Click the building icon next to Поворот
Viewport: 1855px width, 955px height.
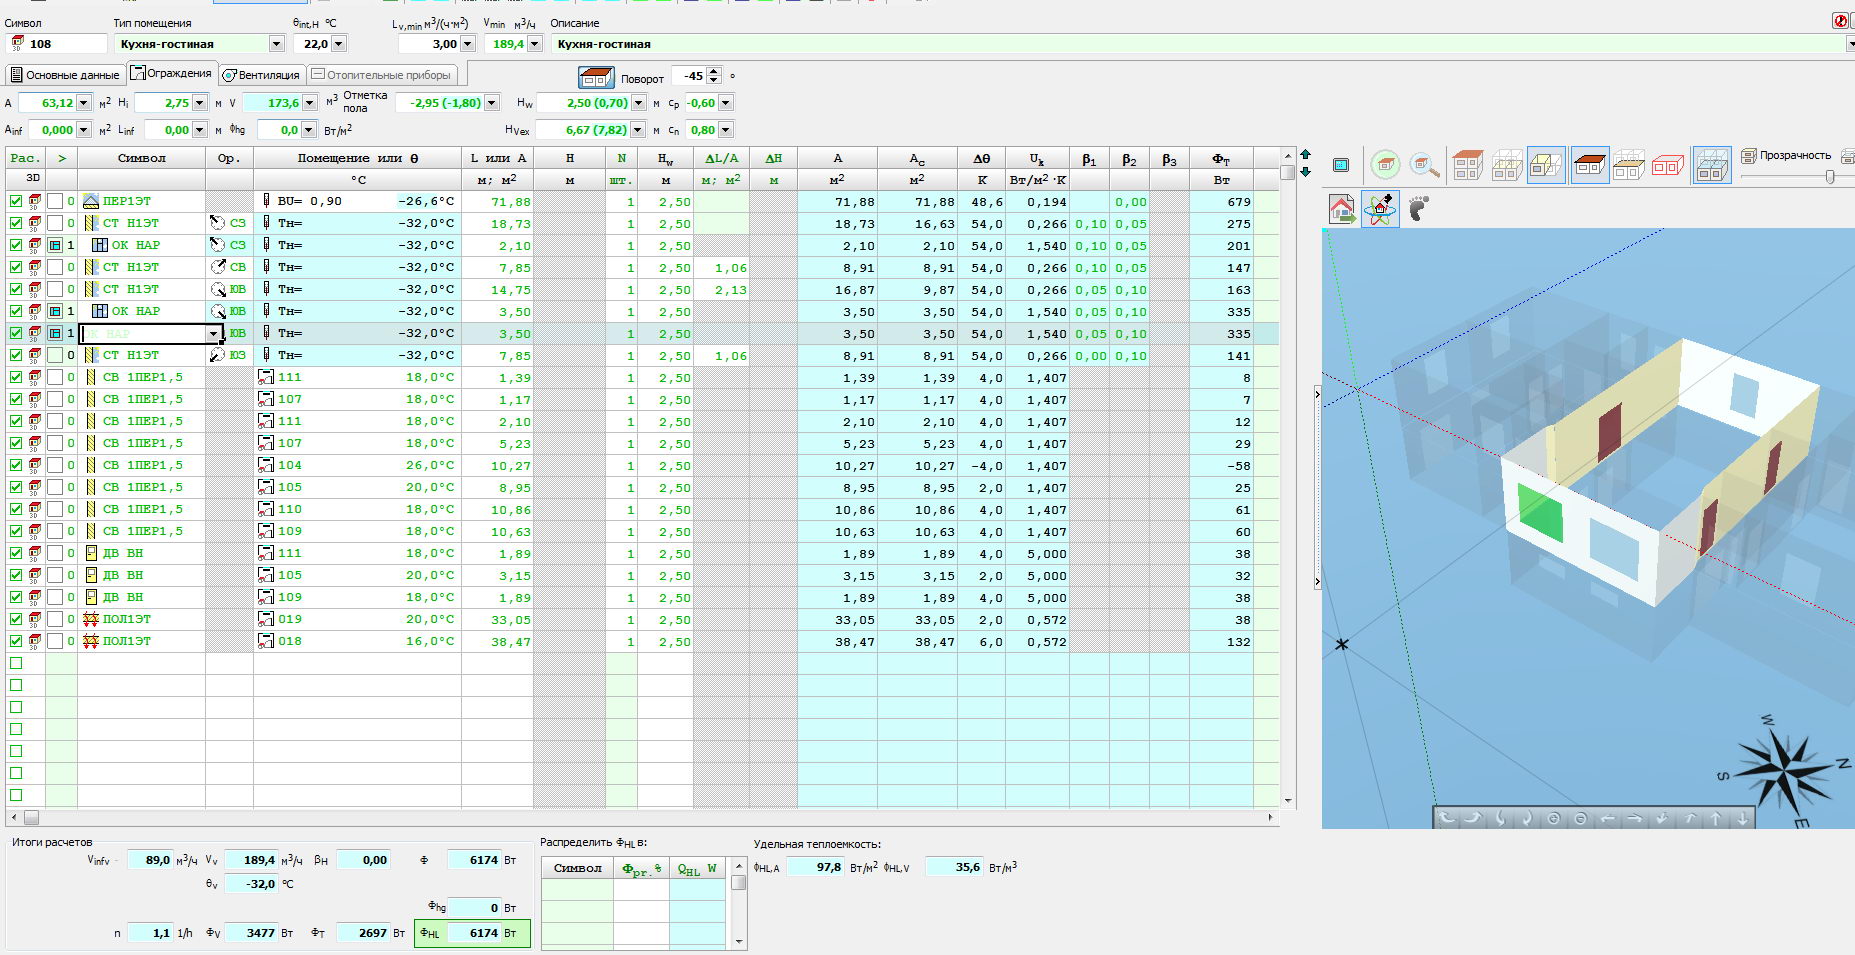point(596,78)
